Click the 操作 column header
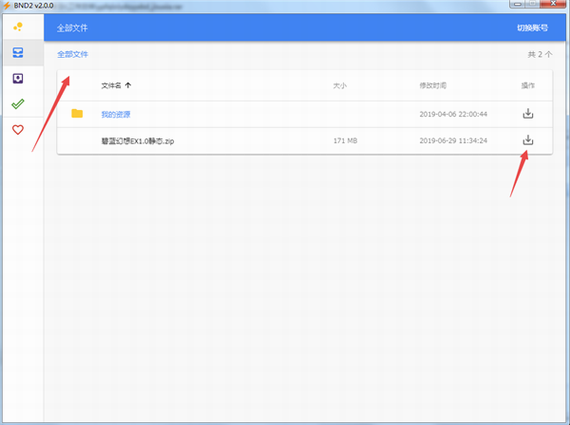 click(x=528, y=86)
